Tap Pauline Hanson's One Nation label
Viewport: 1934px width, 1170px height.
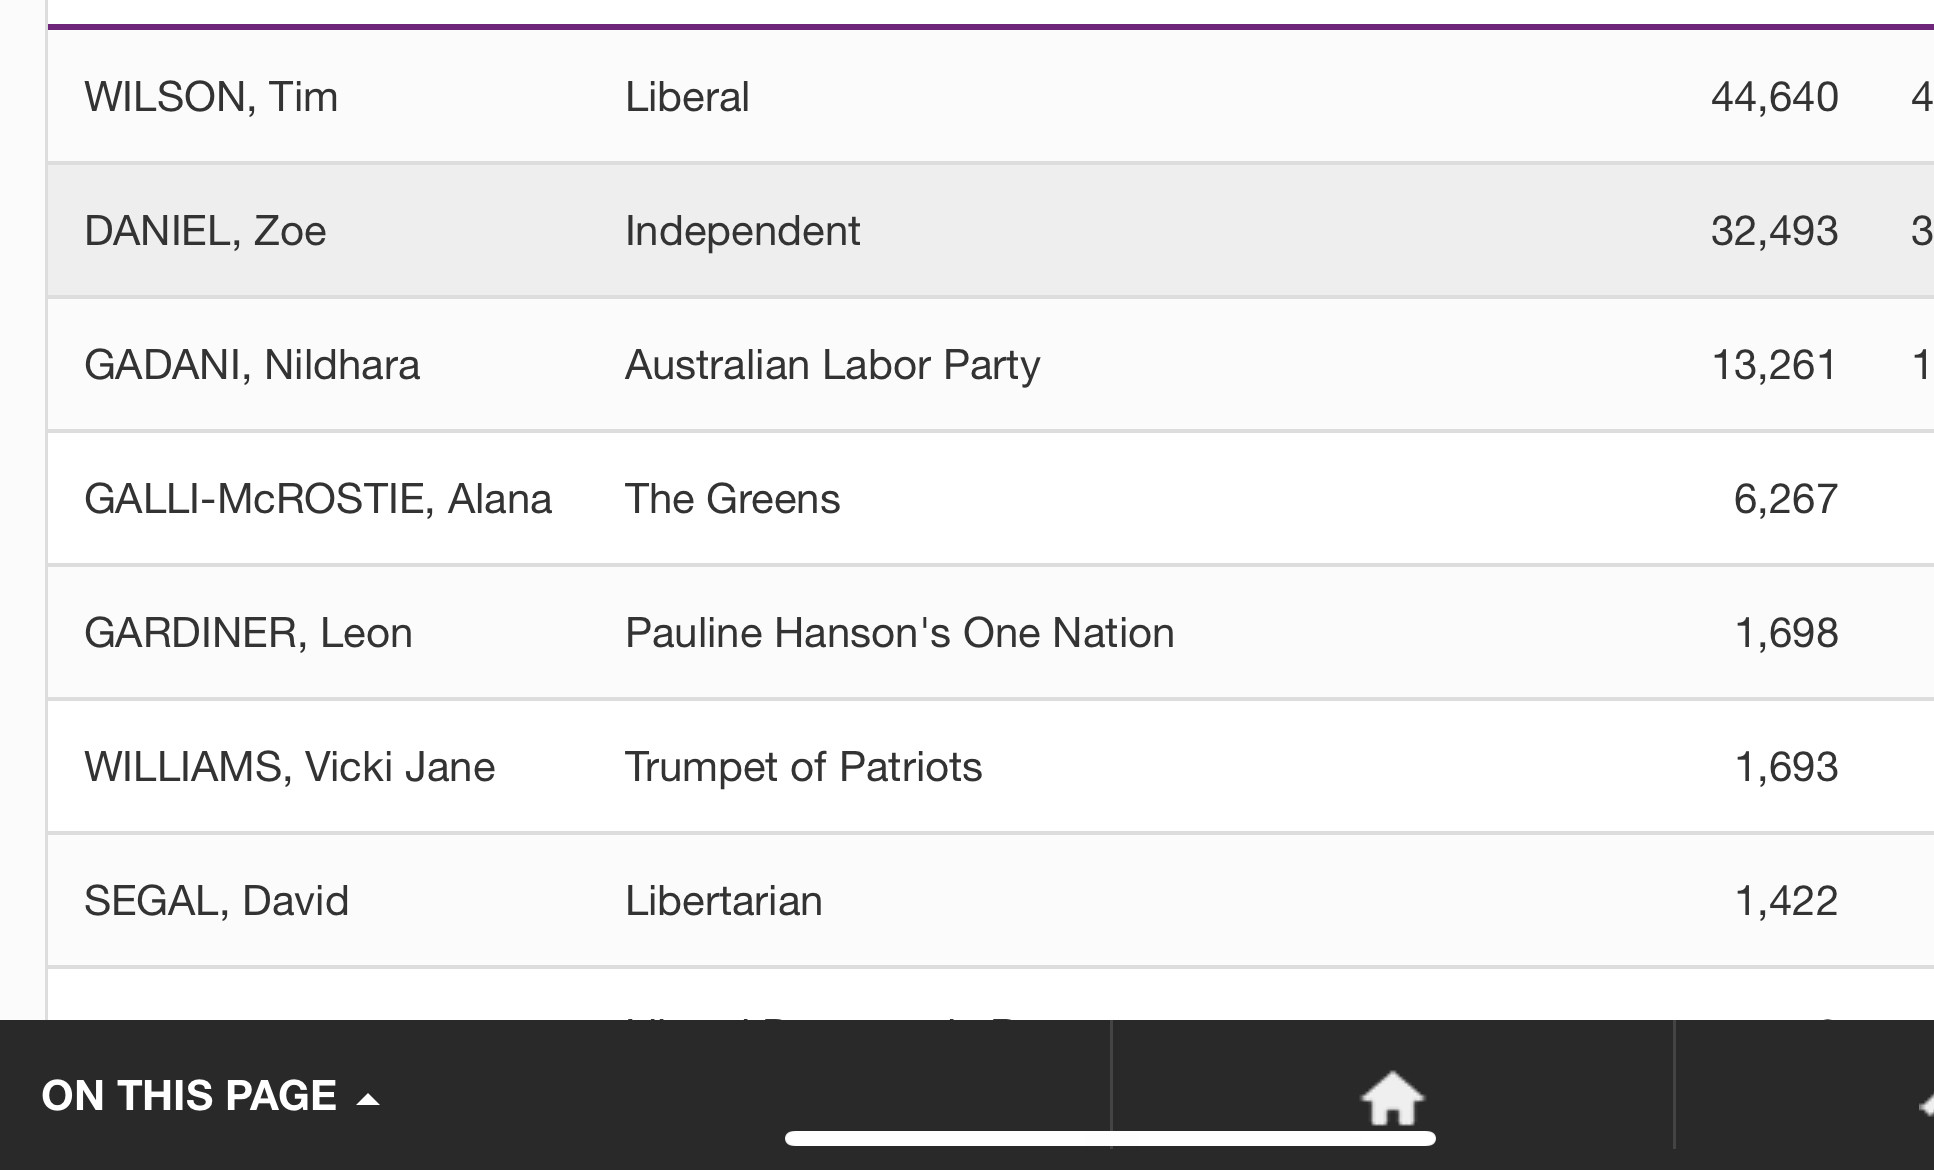point(899,633)
